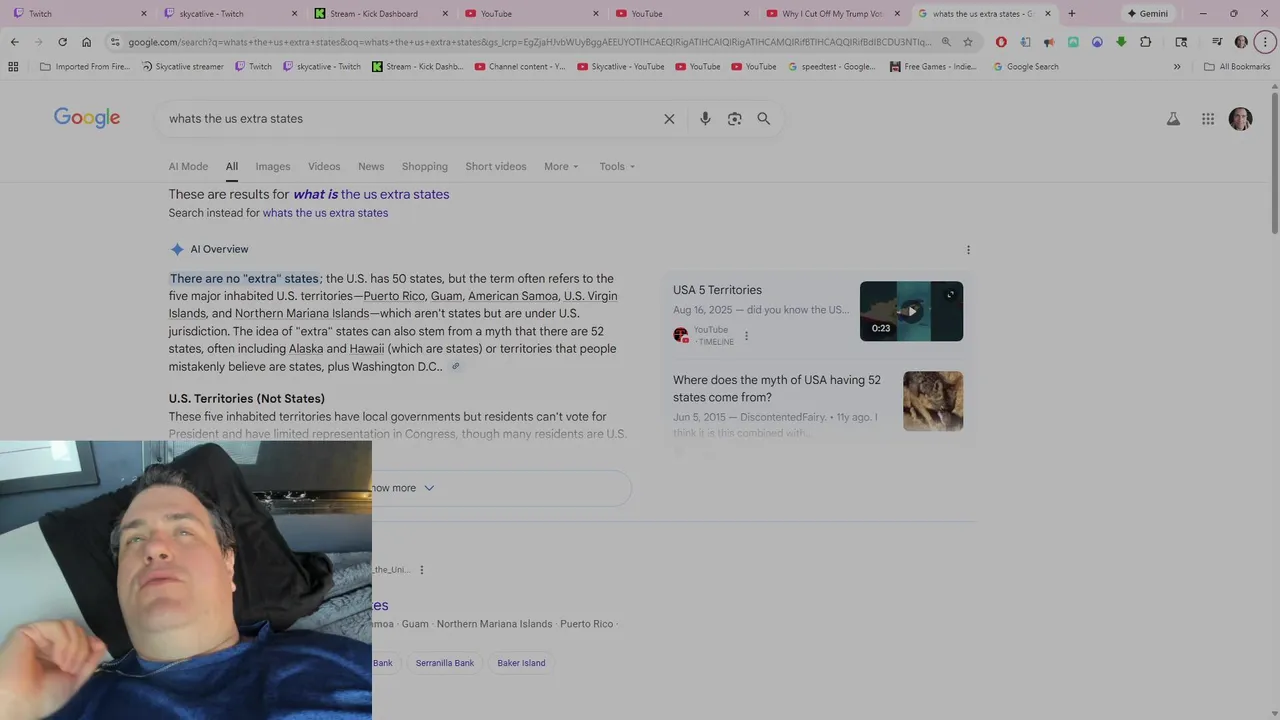
Task: Open options dots for USA 5 Territories video
Action: 746,336
